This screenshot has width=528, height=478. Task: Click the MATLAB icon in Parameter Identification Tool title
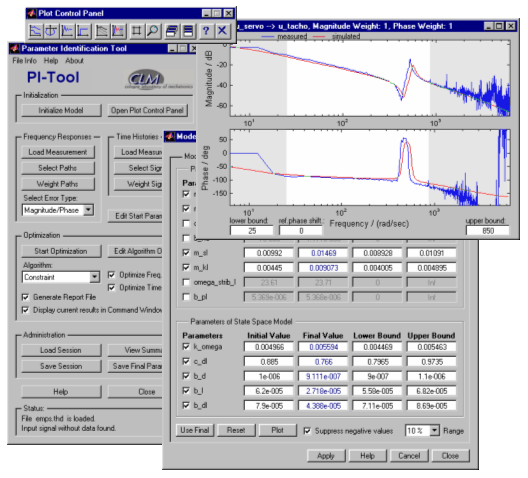[15, 48]
